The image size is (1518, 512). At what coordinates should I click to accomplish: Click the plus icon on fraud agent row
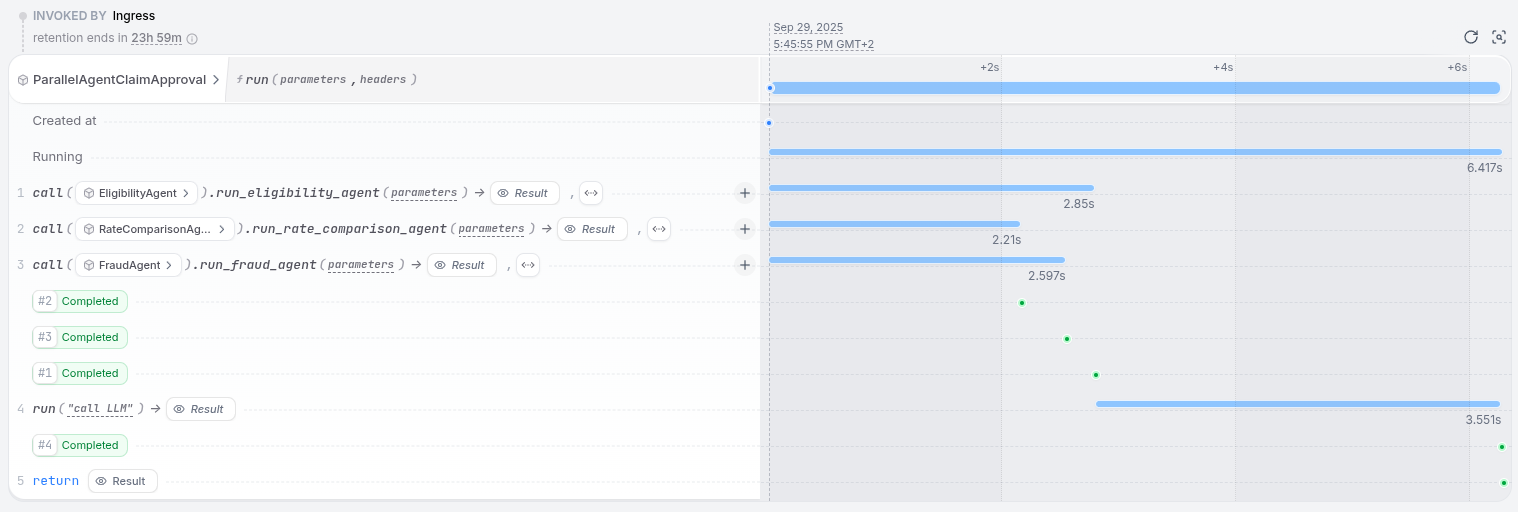744,265
